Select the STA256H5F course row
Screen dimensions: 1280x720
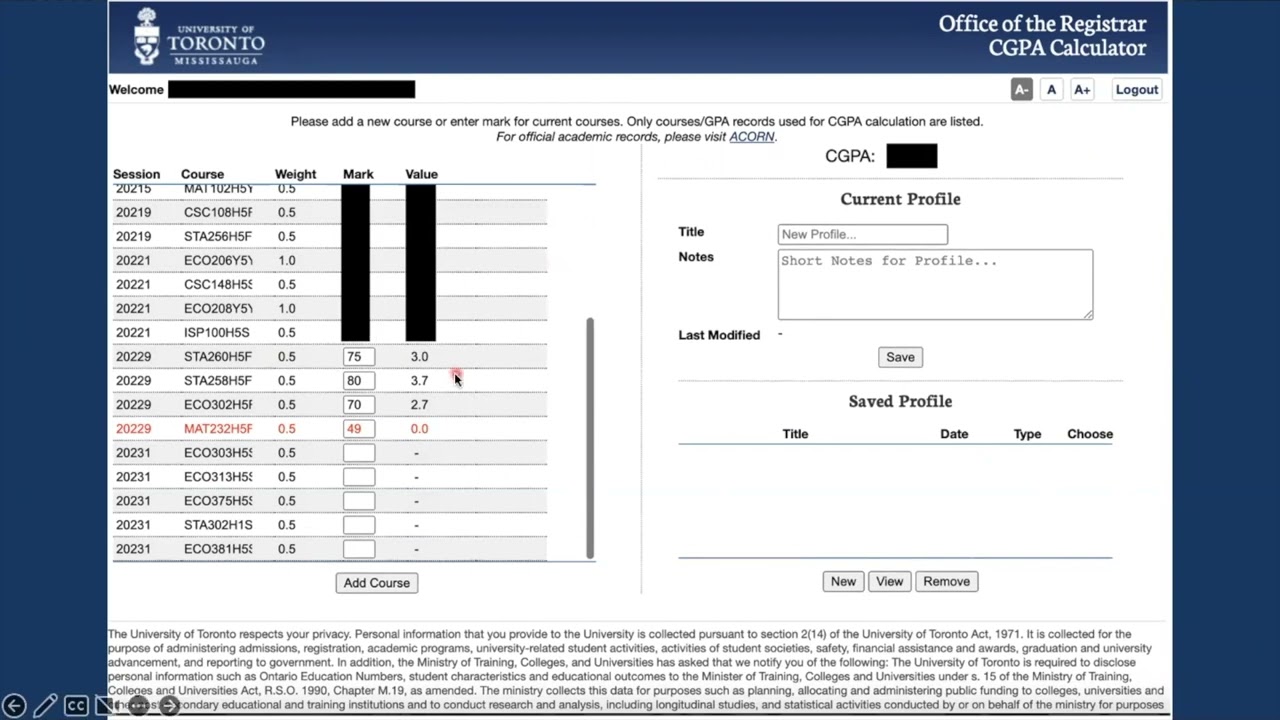pos(330,236)
